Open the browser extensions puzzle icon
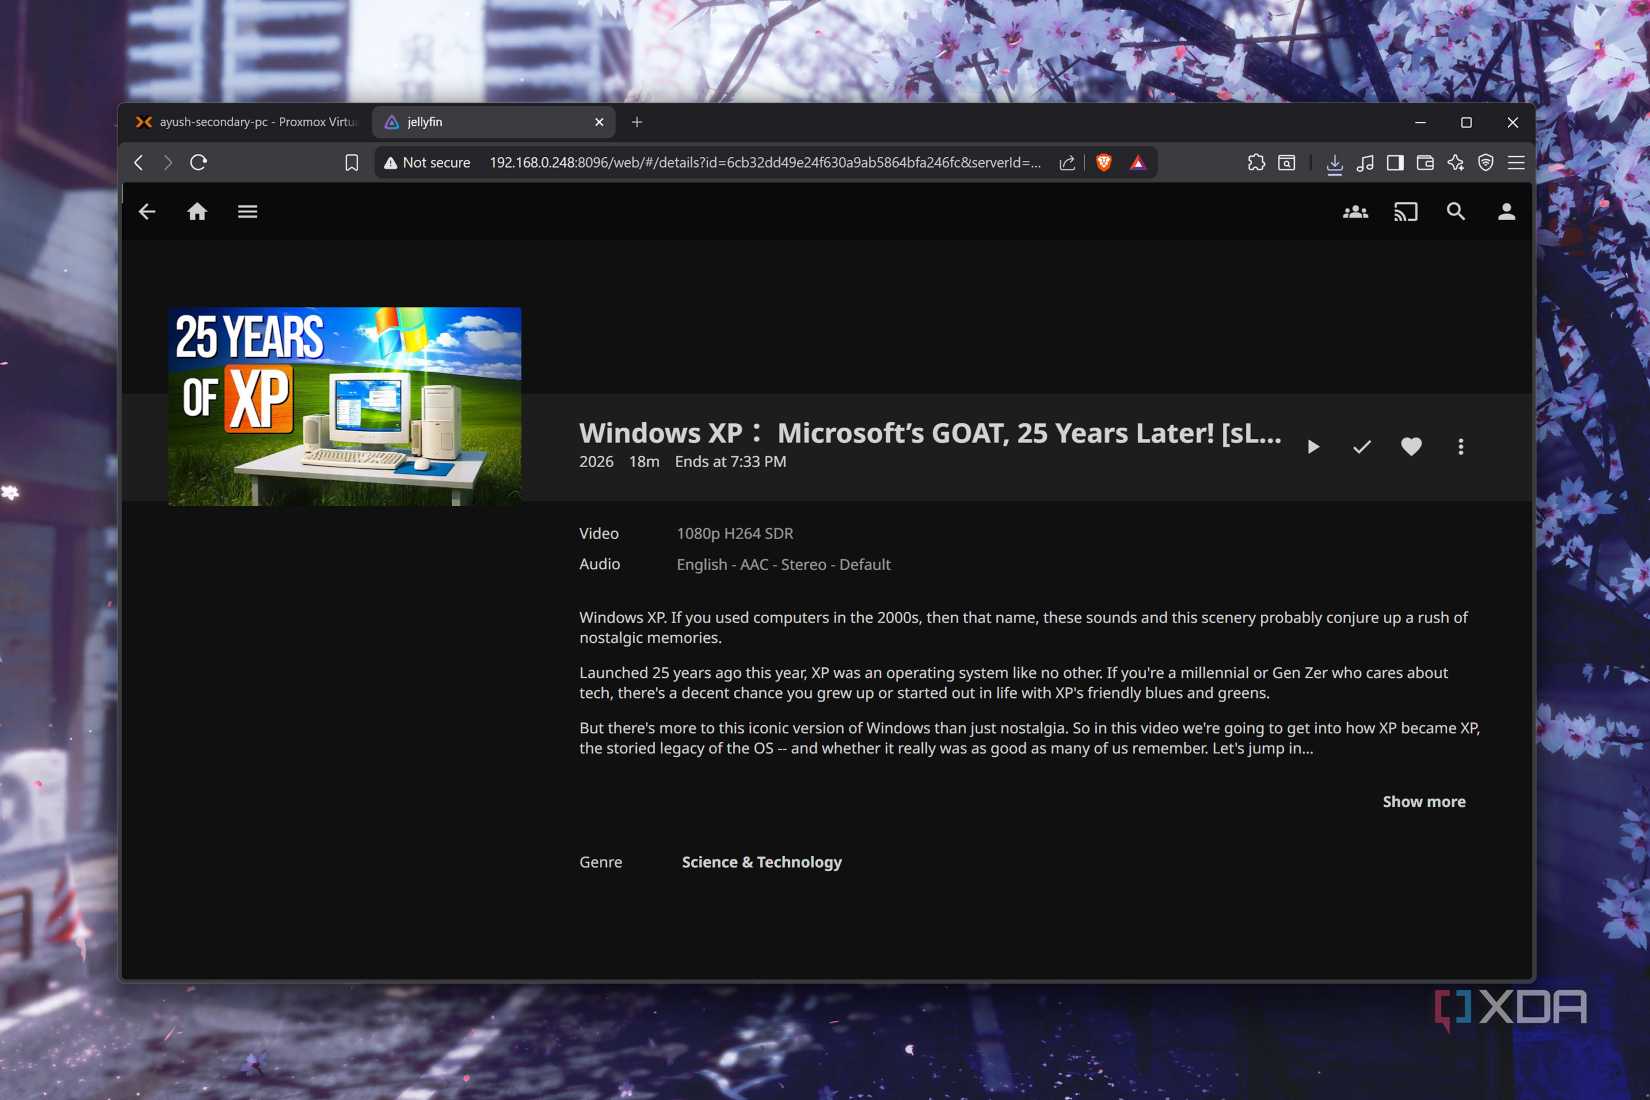1650x1100 pixels. (x=1256, y=163)
